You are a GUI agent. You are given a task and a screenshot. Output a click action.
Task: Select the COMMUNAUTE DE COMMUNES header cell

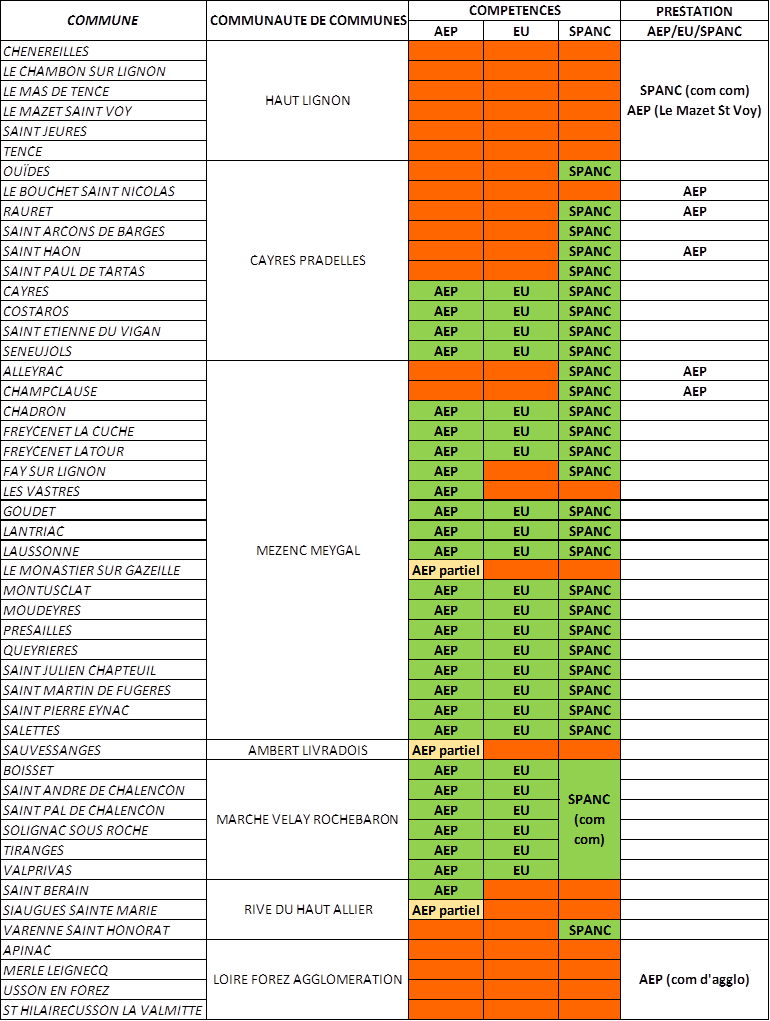click(308, 21)
